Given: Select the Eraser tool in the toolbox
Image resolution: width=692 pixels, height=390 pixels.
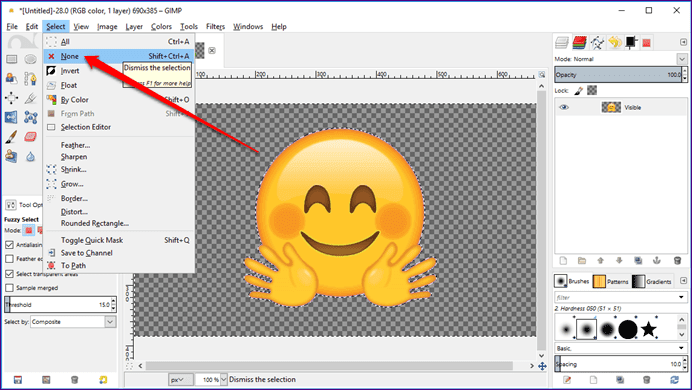Looking at the screenshot, I should tap(30, 137).
